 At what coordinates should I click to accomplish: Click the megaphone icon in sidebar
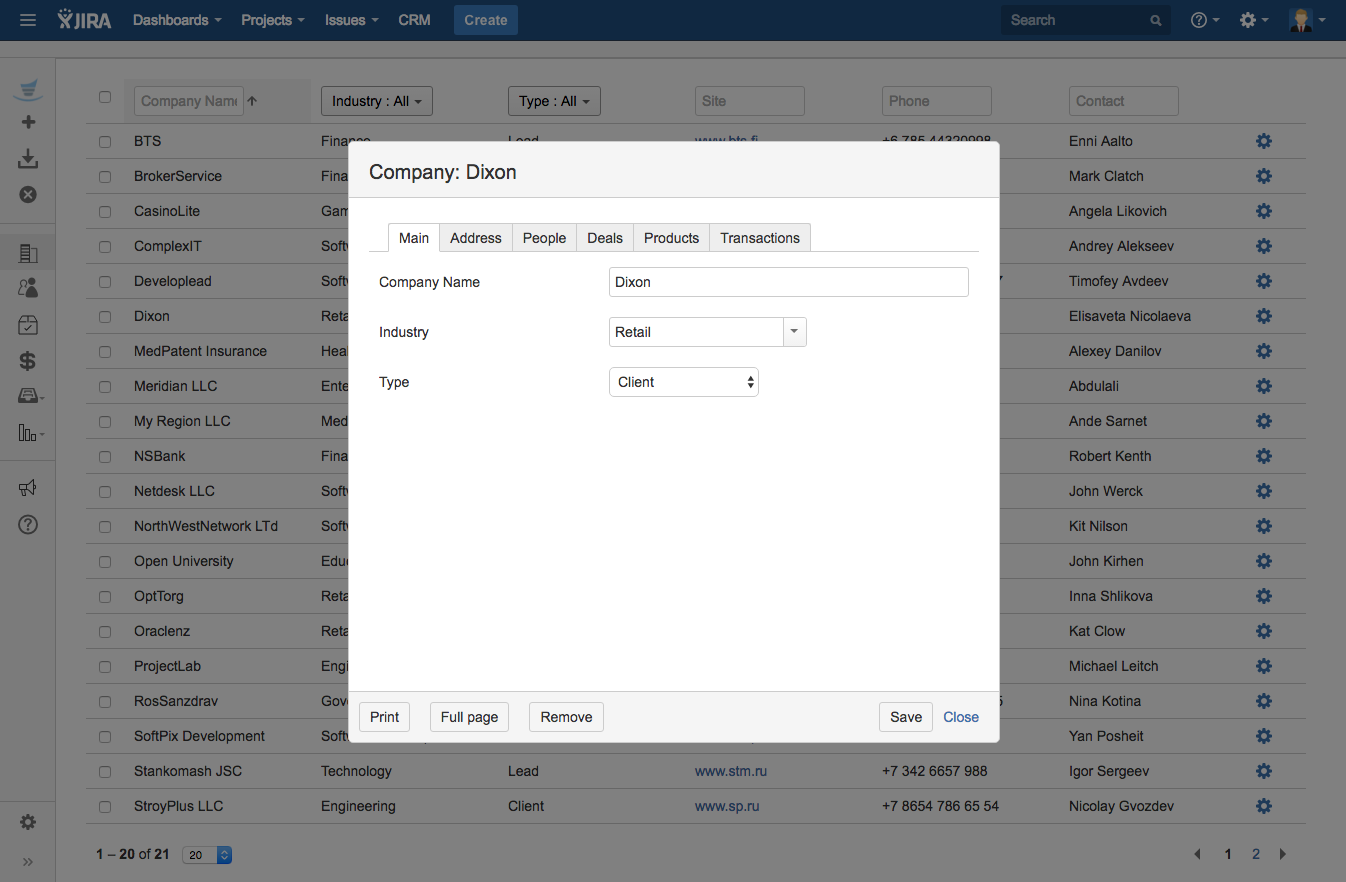click(28, 488)
